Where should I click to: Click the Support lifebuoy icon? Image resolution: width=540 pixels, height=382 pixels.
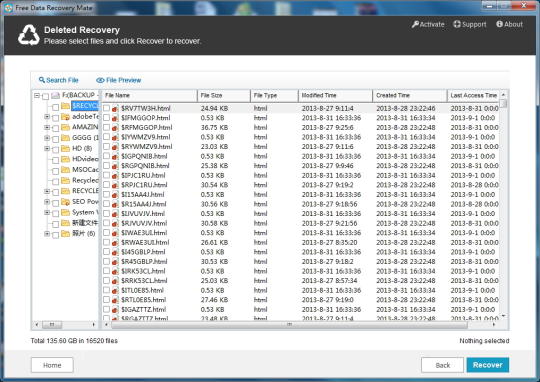tap(457, 24)
